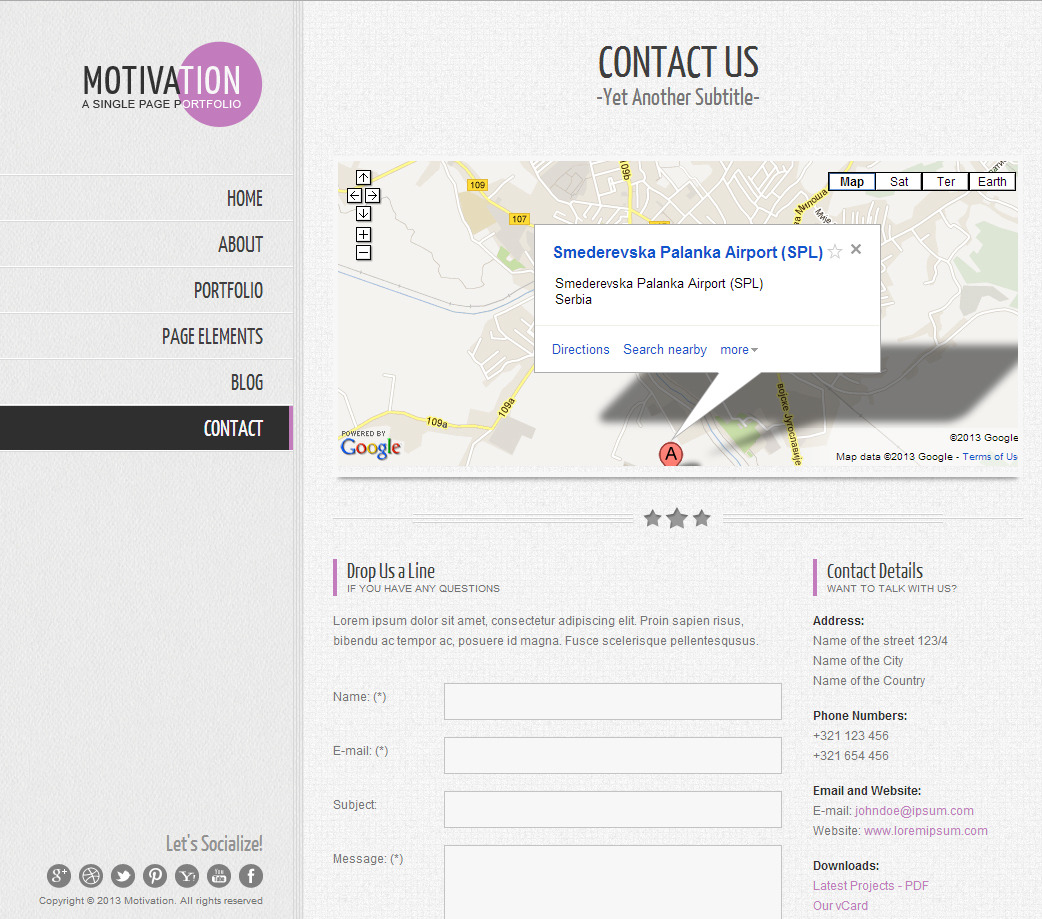Image resolution: width=1042 pixels, height=919 pixels.
Task: Zoom in on the map with the plus icon
Action: [363, 235]
